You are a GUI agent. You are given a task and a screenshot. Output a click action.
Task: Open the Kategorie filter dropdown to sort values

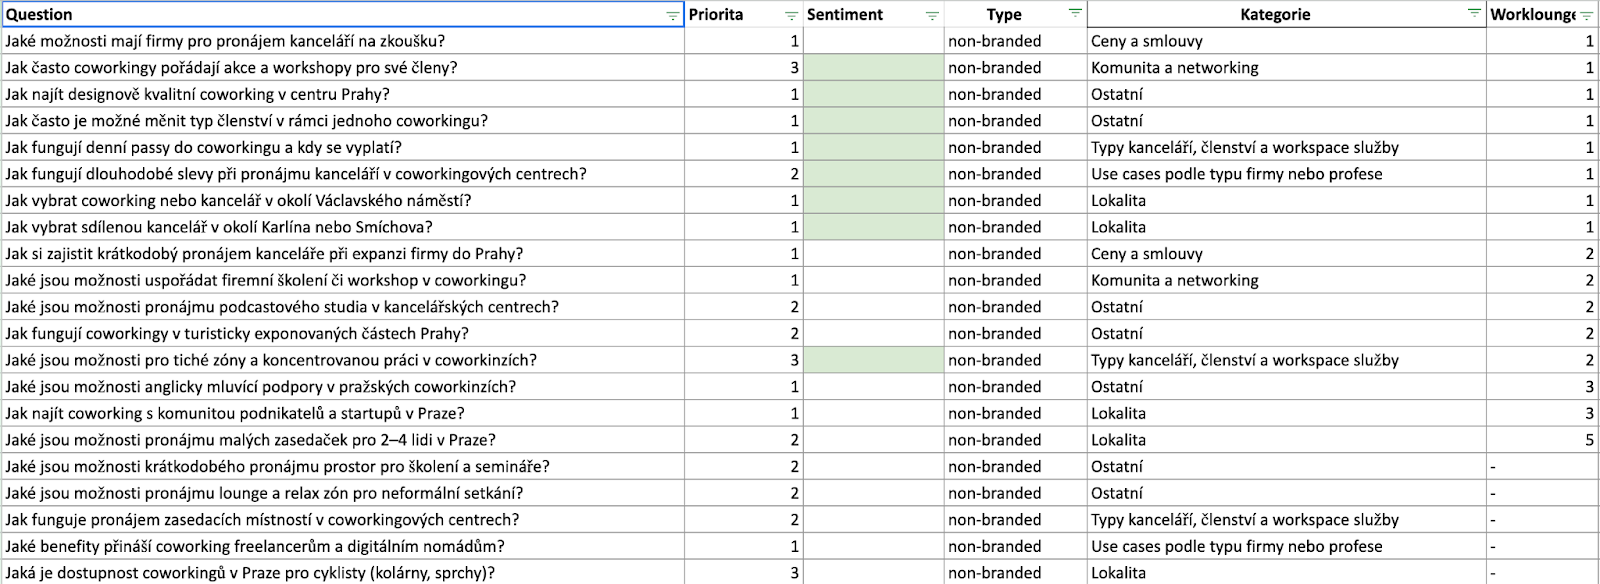click(1473, 14)
